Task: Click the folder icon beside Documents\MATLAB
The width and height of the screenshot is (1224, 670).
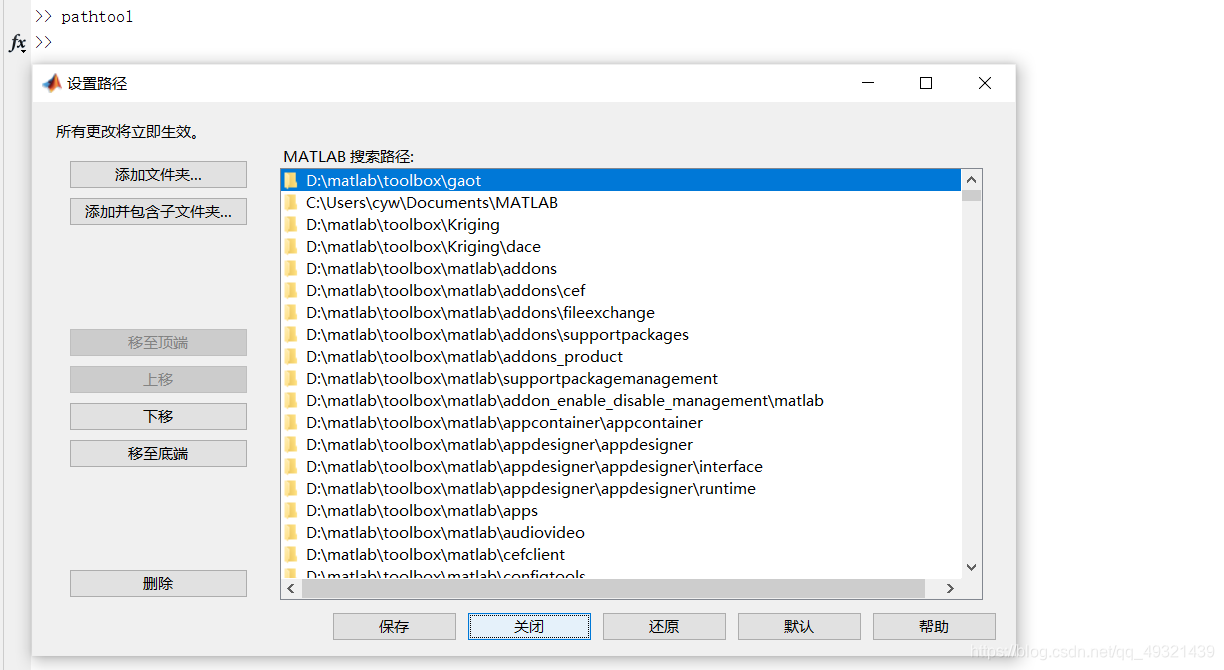Action: click(x=291, y=202)
